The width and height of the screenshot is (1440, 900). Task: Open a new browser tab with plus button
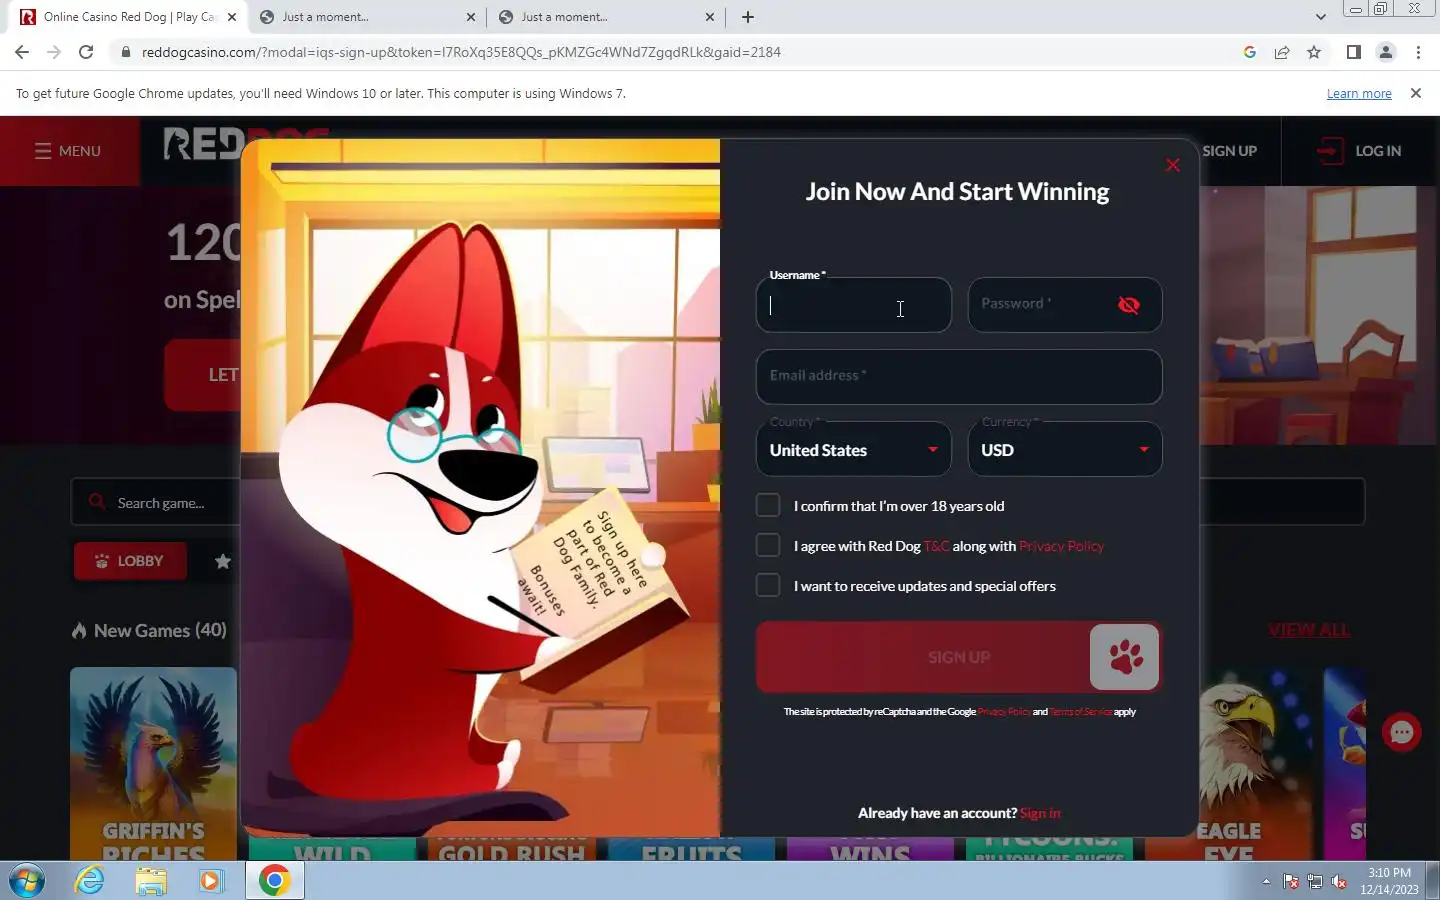[748, 17]
